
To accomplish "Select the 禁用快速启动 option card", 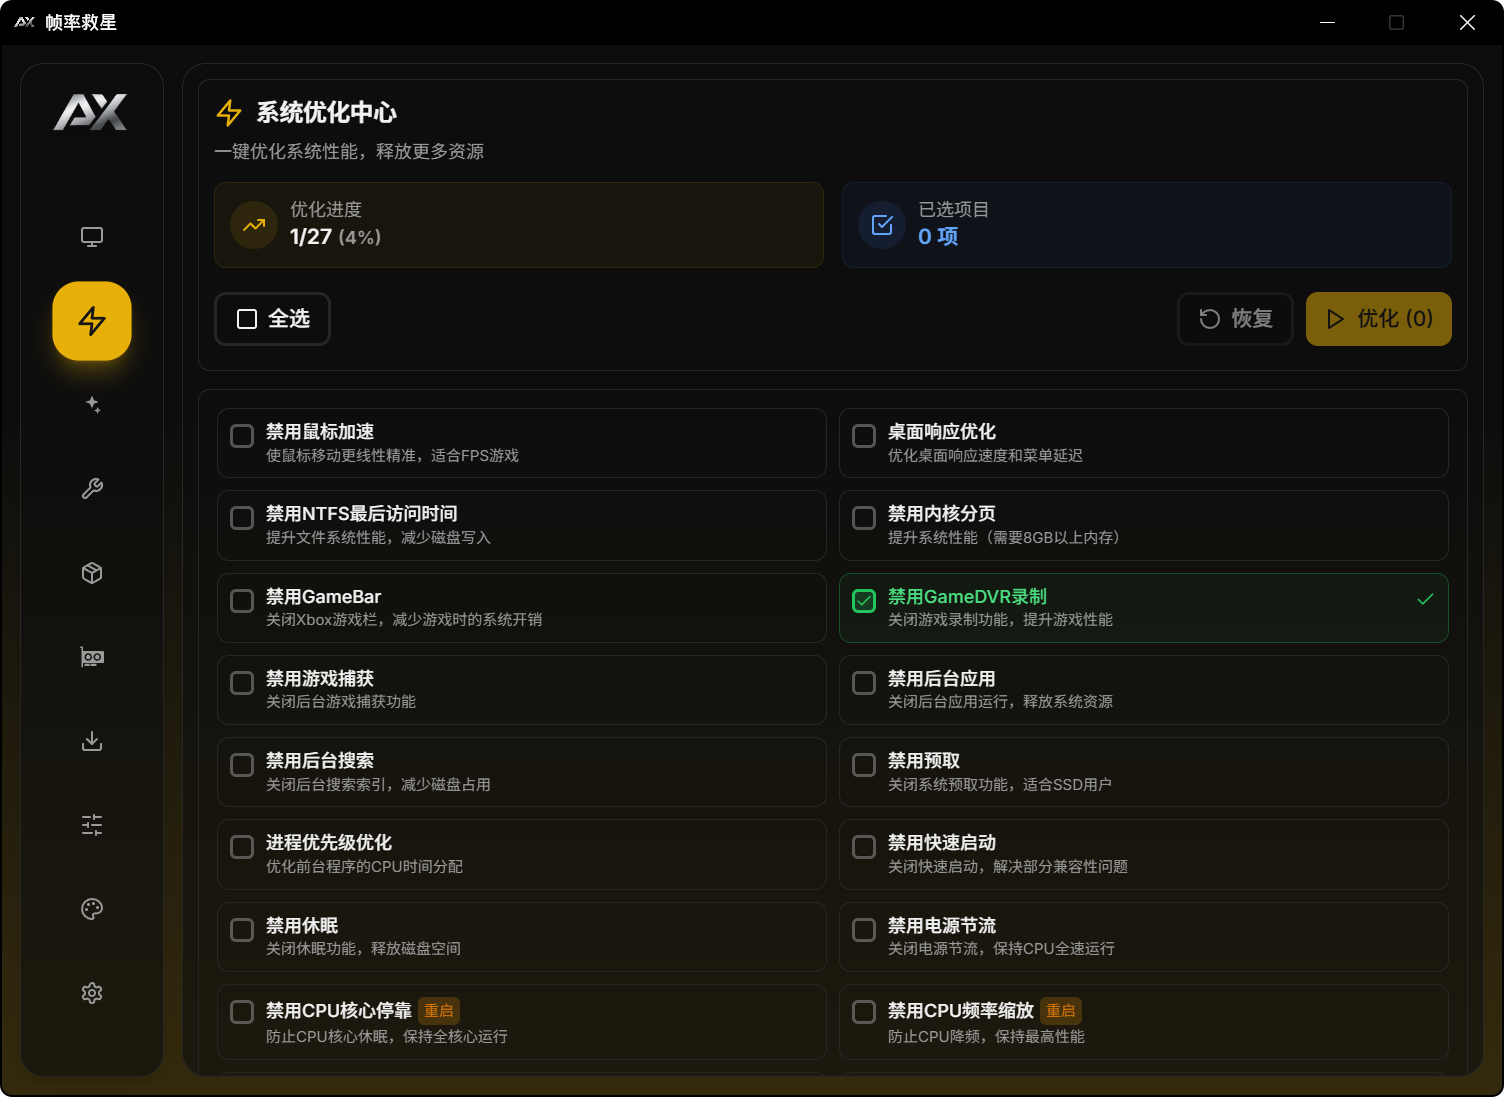I will coord(1143,854).
